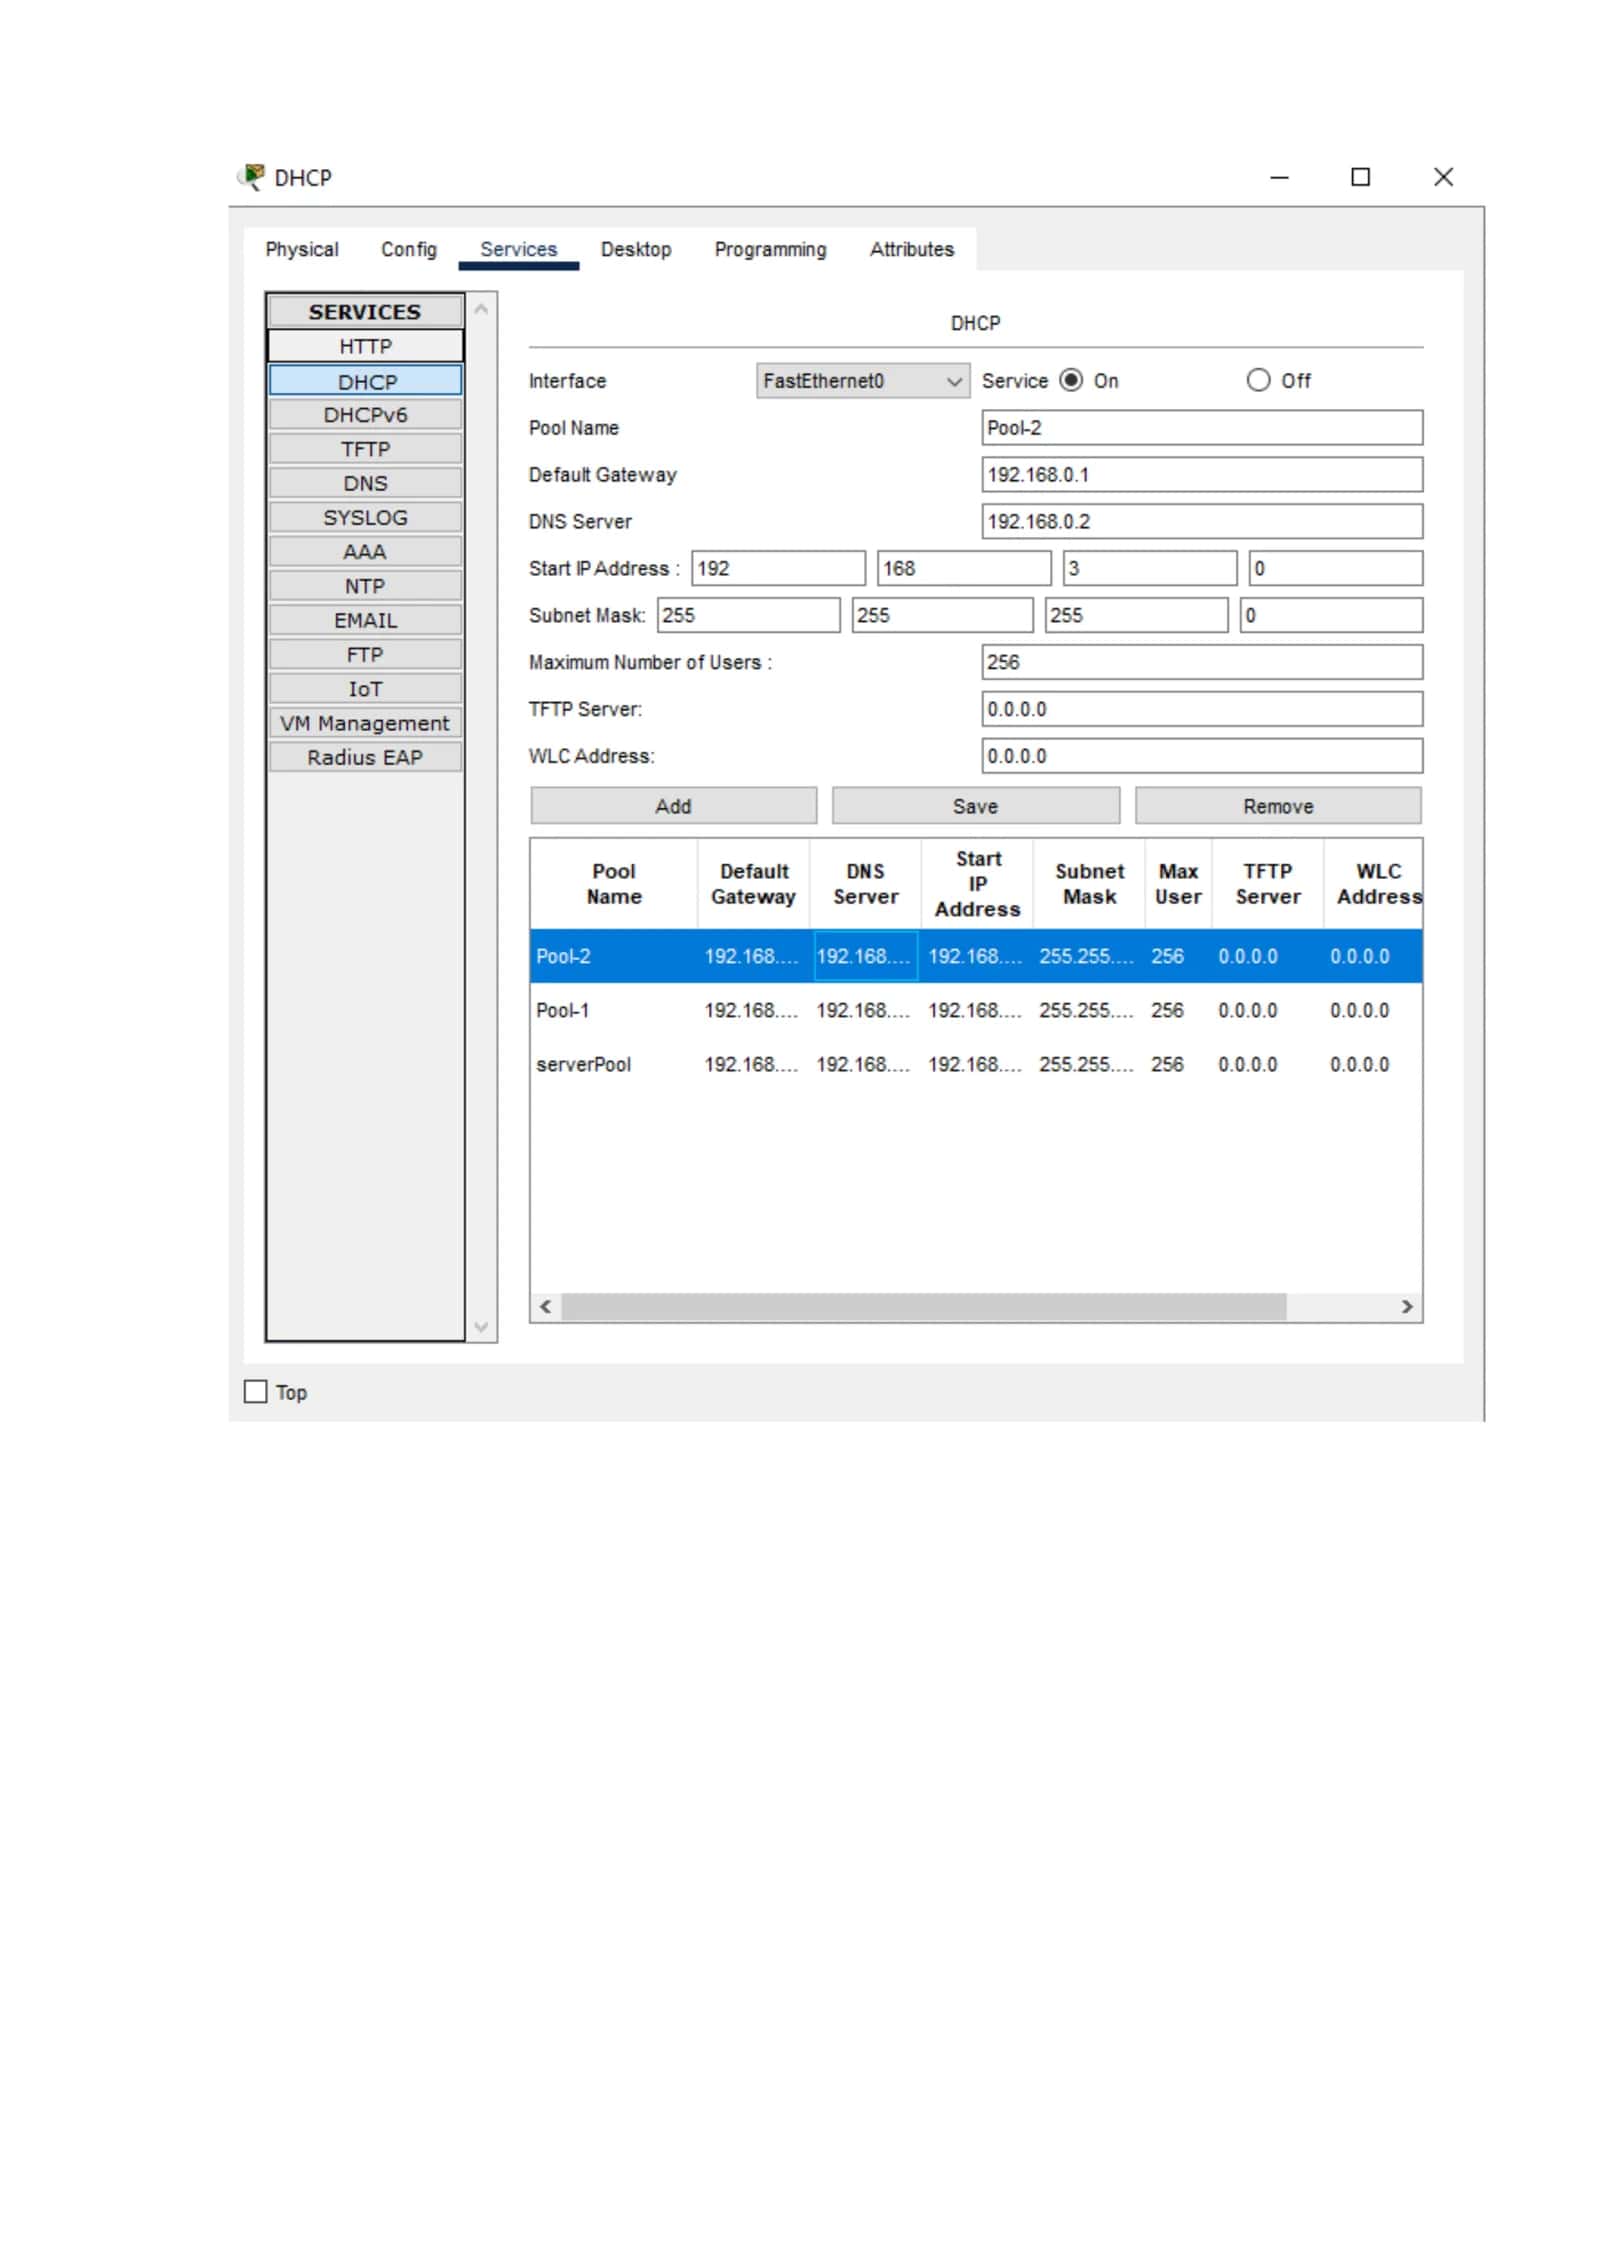Turn DHCP service On
Image resolution: width=1600 pixels, height=2262 pixels.
coord(1070,380)
